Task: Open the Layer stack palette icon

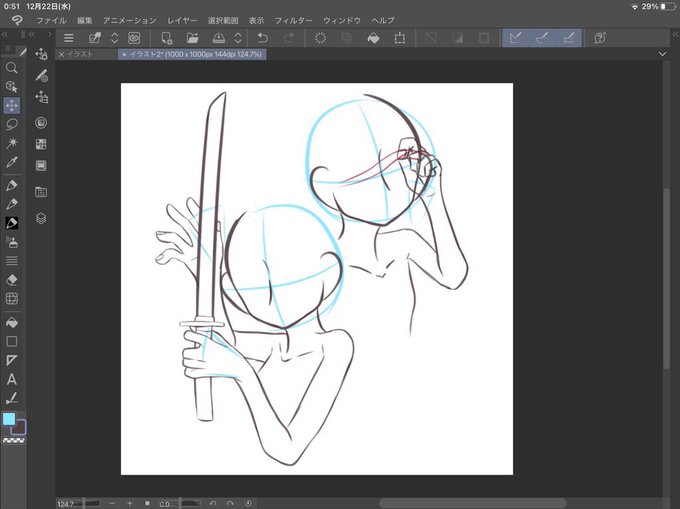Action: [41, 219]
